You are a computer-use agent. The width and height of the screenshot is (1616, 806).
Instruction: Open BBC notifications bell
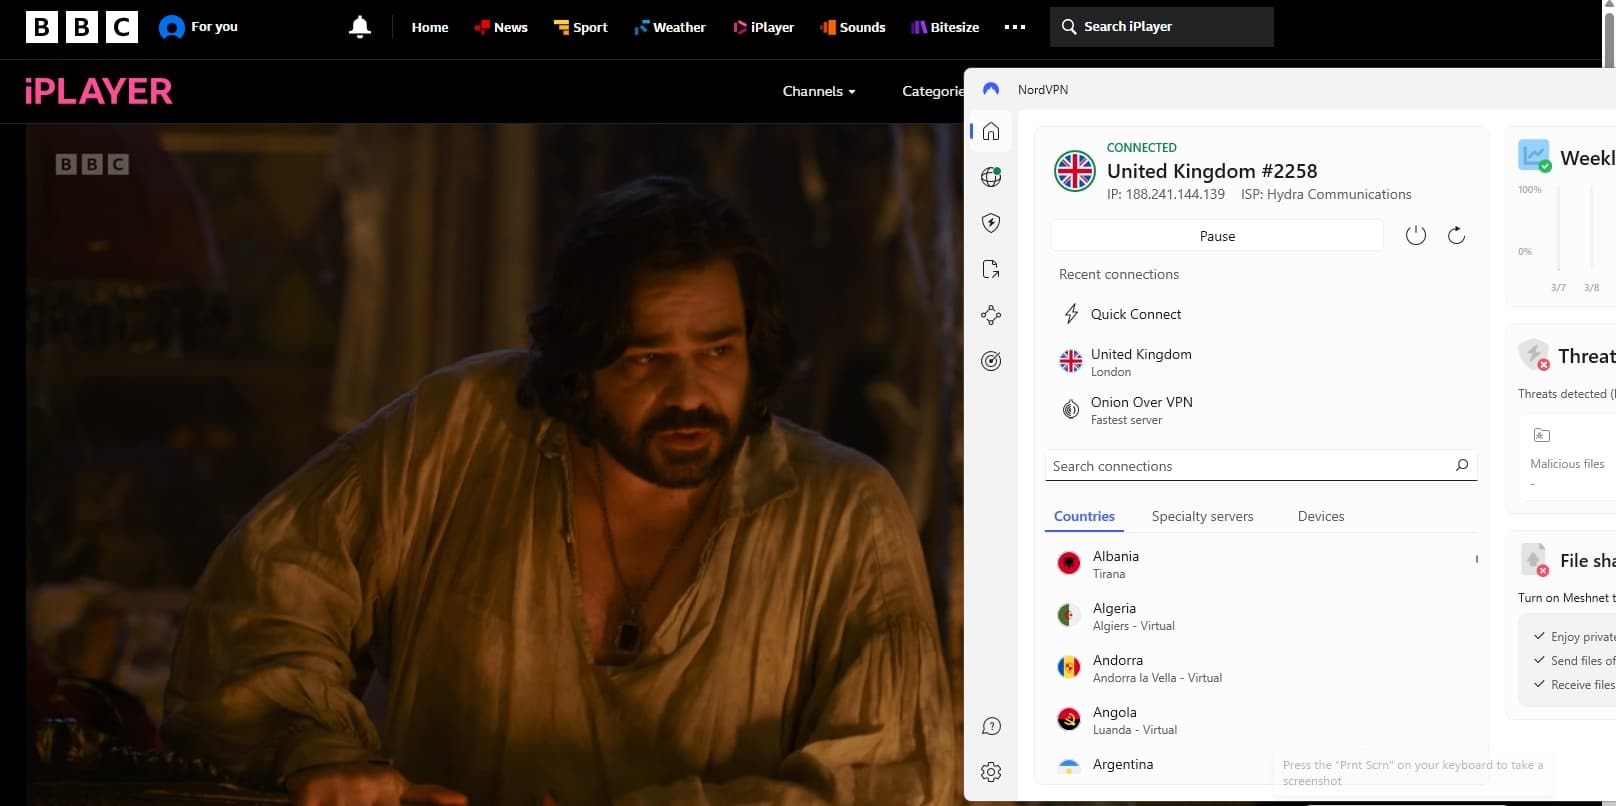tap(360, 27)
